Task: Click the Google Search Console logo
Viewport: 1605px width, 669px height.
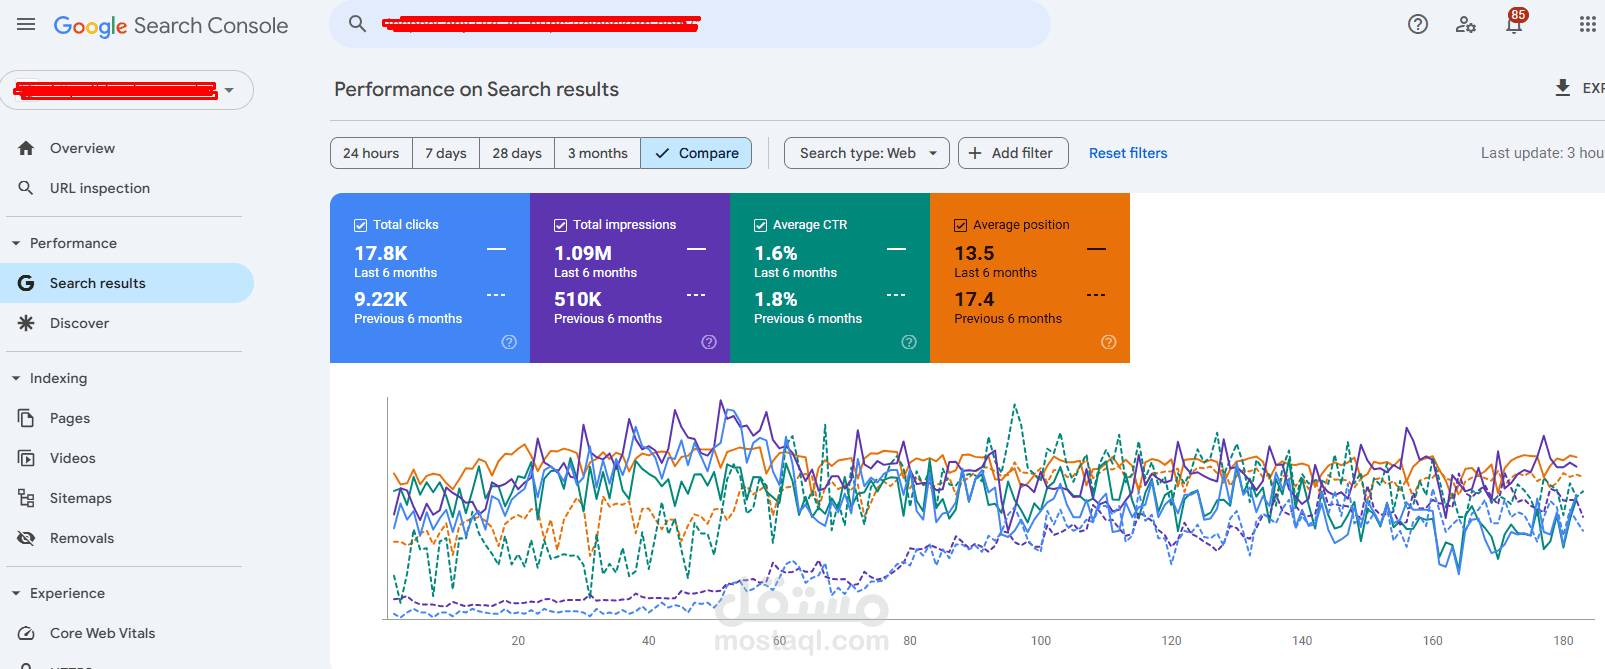Action: (171, 26)
